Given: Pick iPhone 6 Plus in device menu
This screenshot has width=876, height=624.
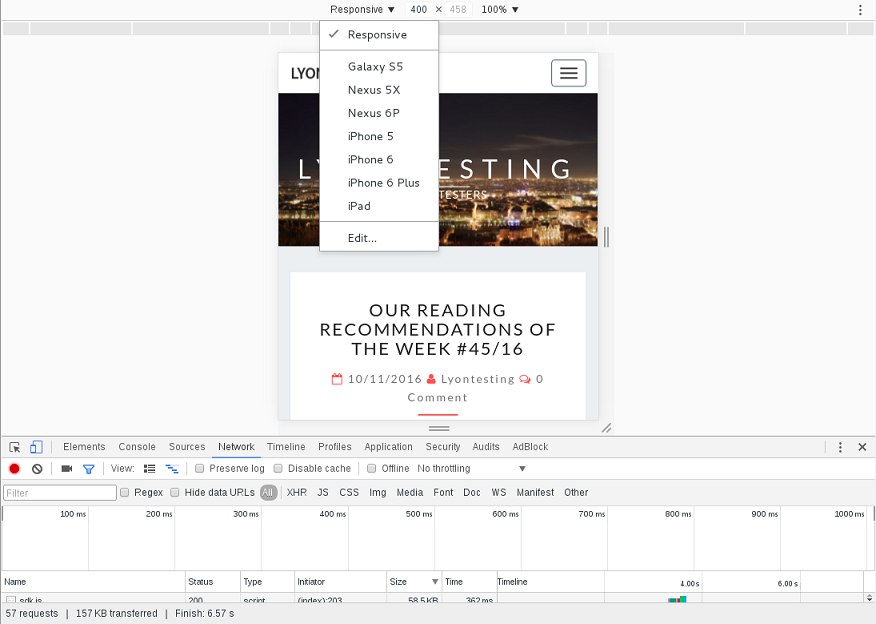Looking at the screenshot, I should pyautogui.click(x=379, y=183).
